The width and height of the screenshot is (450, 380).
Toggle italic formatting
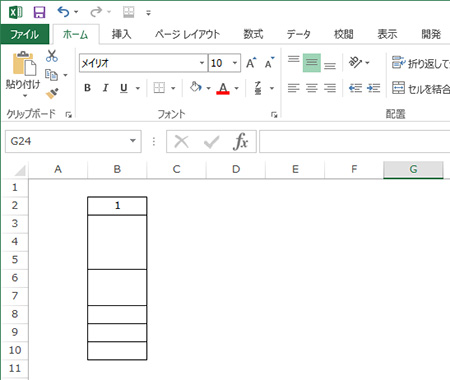pyautogui.click(x=105, y=88)
